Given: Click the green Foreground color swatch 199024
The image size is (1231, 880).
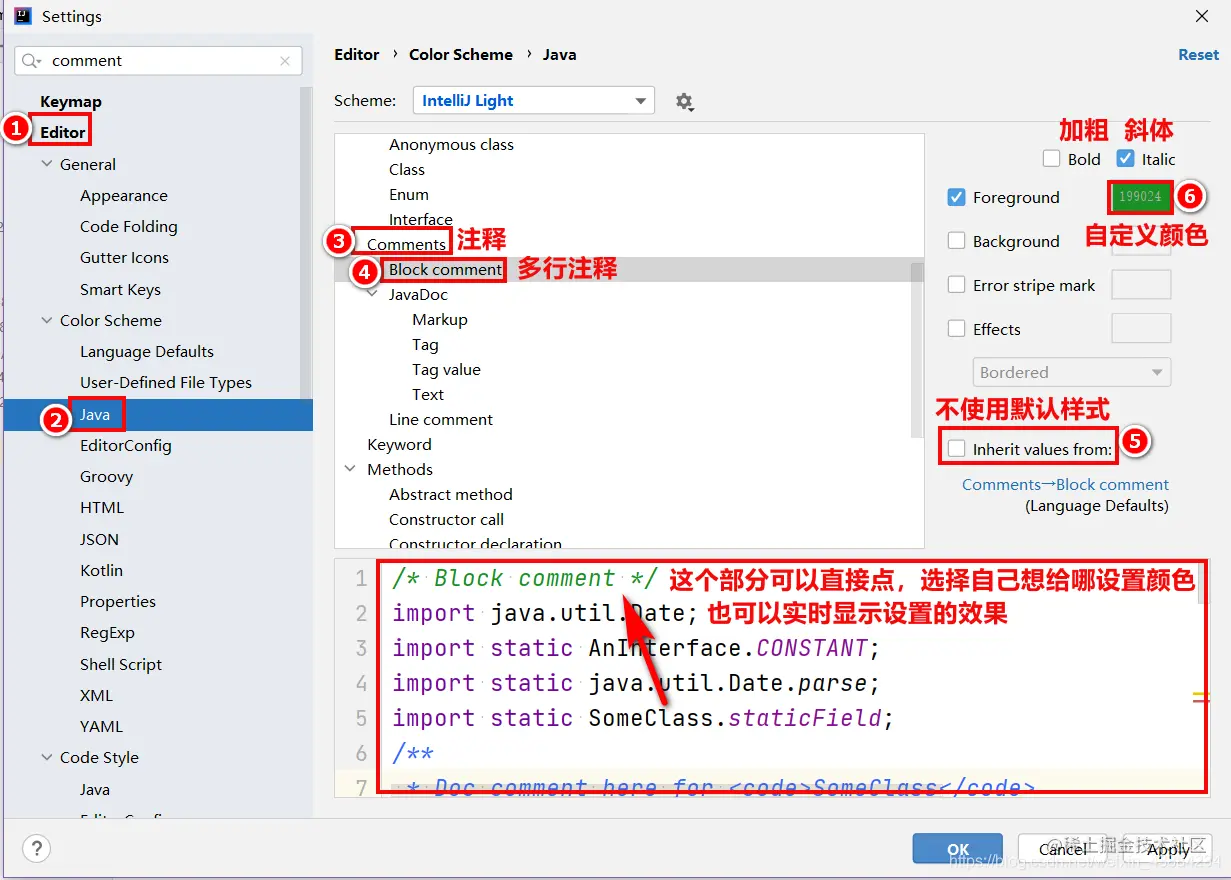Looking at the screenshot, I should click(1140, 197).
